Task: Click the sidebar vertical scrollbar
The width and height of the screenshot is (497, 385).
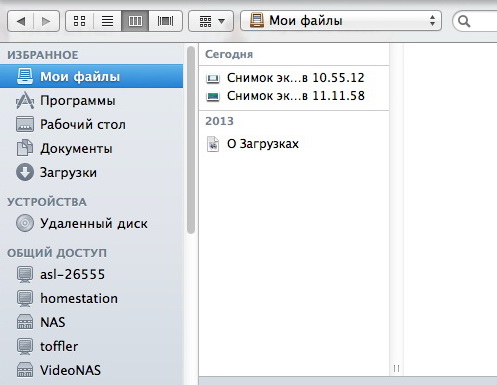Action: tap(191, 140)
